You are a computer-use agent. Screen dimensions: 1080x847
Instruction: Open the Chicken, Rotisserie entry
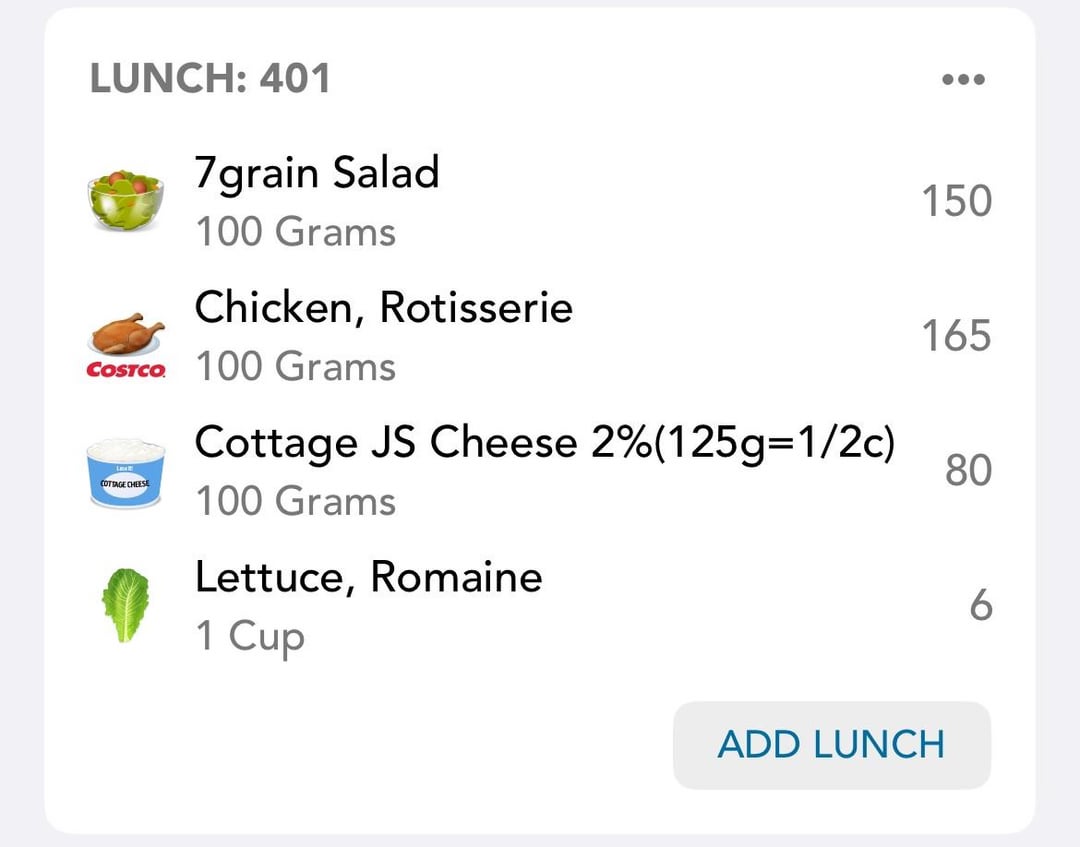click(x=540, y=336)
